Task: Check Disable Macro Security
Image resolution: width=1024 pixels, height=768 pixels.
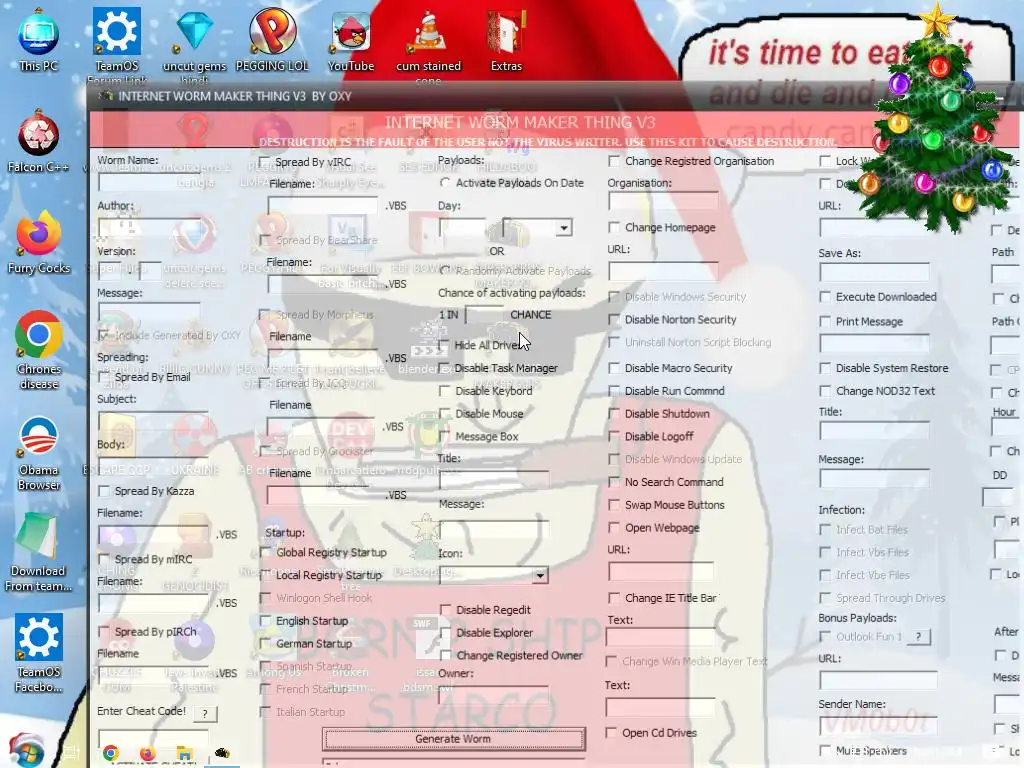Action: 613,368
